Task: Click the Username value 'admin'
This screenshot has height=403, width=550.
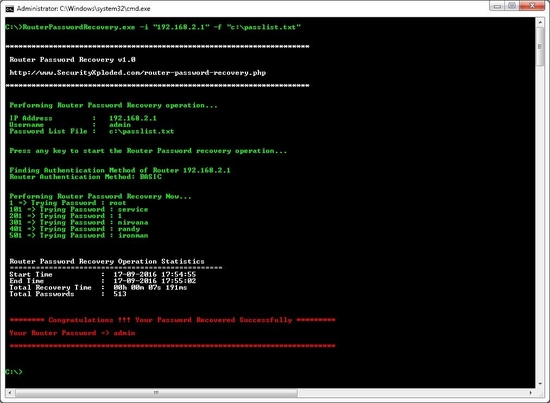Action: [x=120, y=125]
